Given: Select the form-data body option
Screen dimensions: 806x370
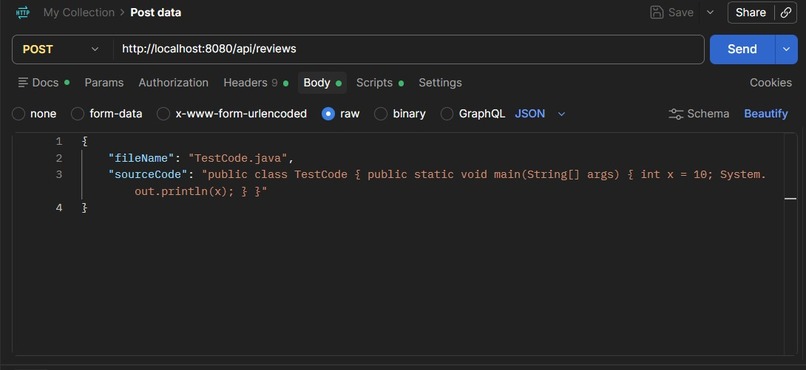Looking at the screenshot, I should click(x=77, y=114).
